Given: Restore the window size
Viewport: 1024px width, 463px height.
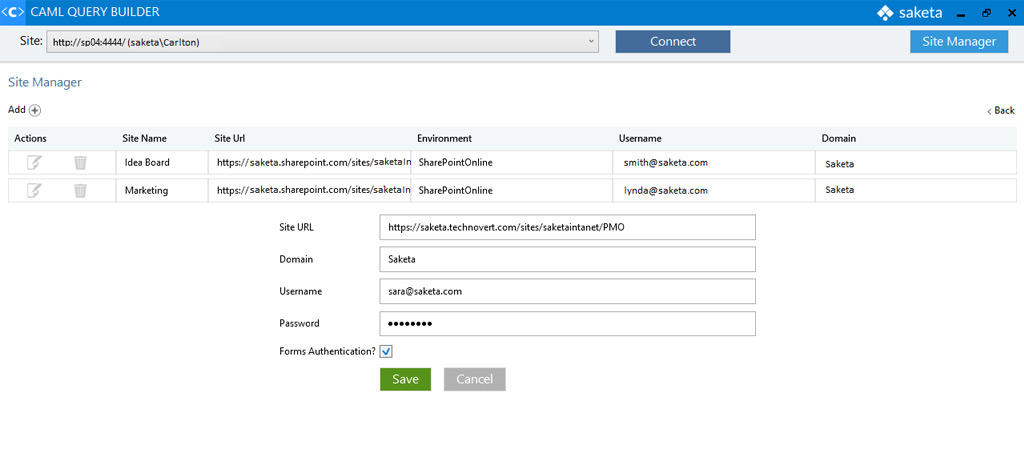Looking at the screenshot, I should (985, 12).
